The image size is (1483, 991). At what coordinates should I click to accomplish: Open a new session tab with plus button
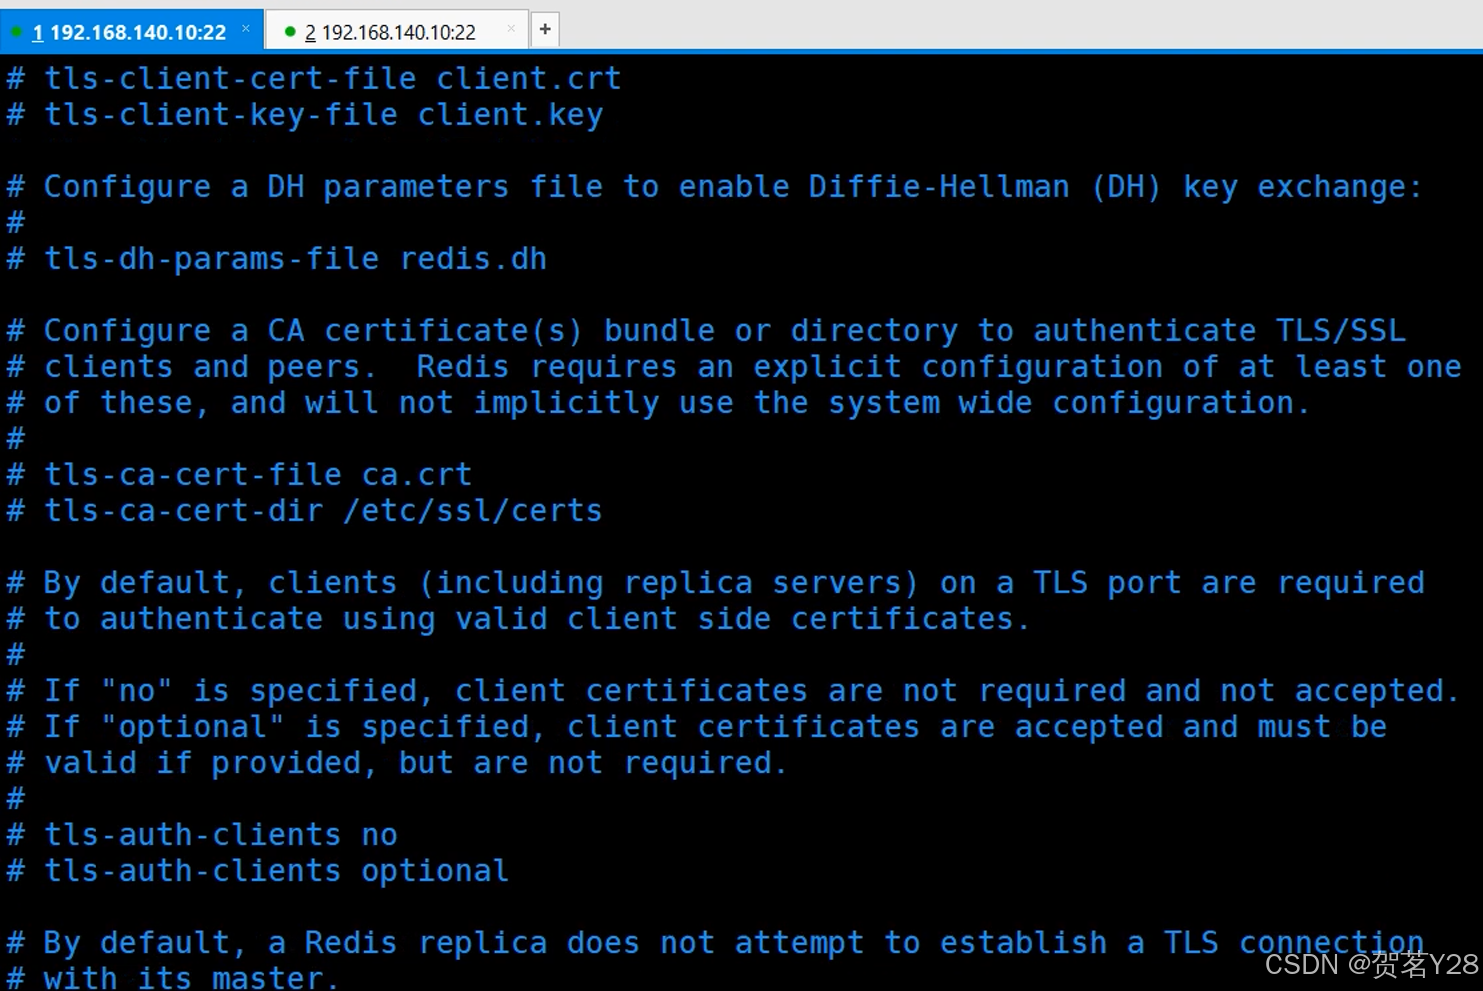click(x=545, y=29)
